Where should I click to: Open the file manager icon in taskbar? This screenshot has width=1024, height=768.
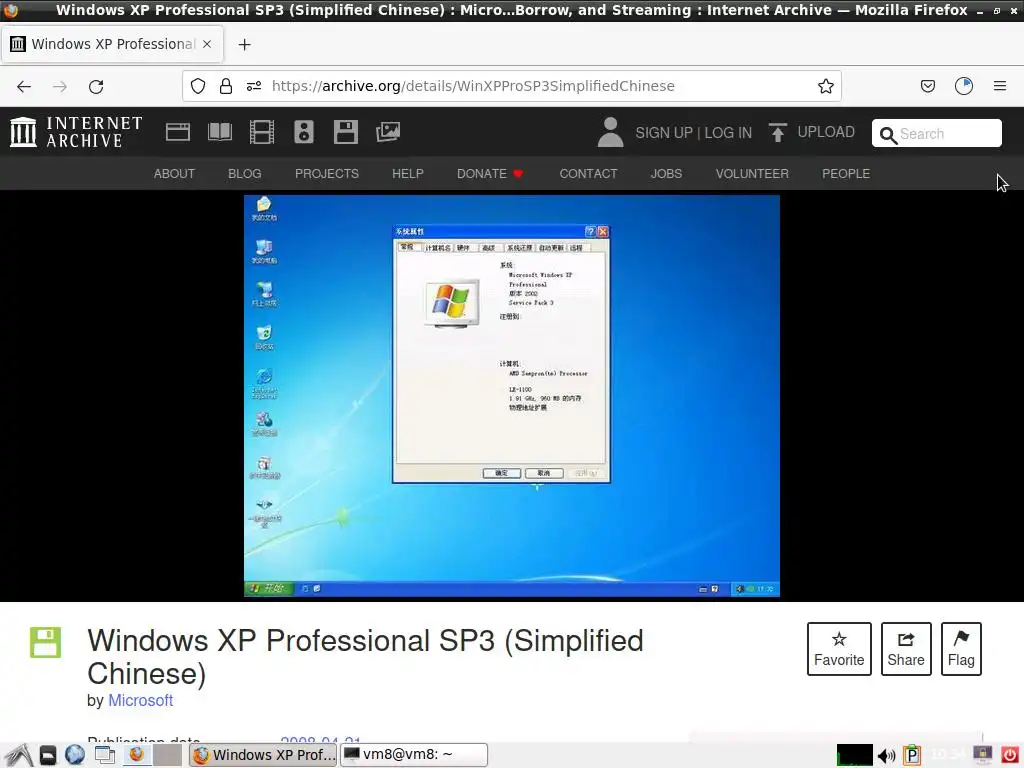click(48, 755)
